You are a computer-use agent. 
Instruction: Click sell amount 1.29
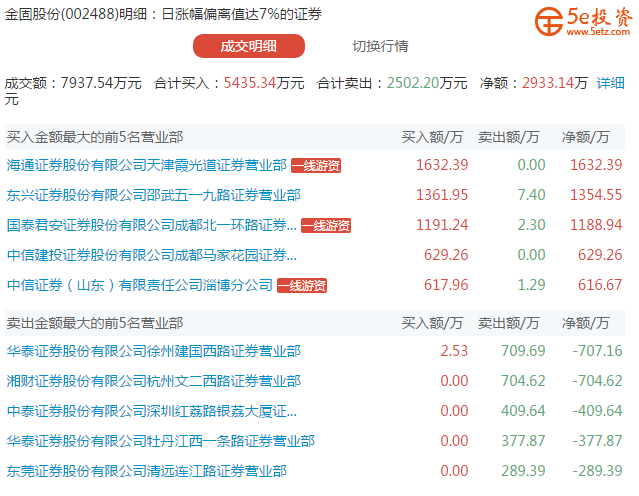[531, 285]
